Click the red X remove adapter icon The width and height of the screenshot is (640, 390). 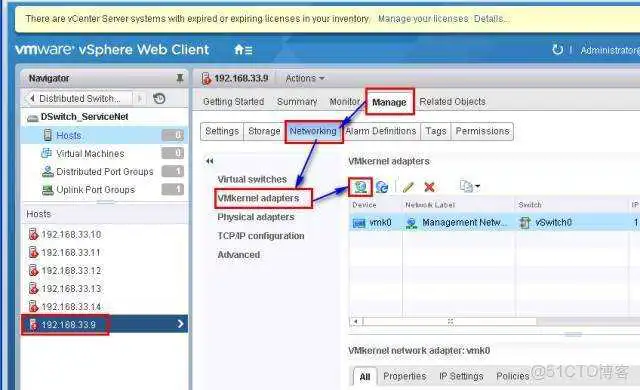(429, 187)
